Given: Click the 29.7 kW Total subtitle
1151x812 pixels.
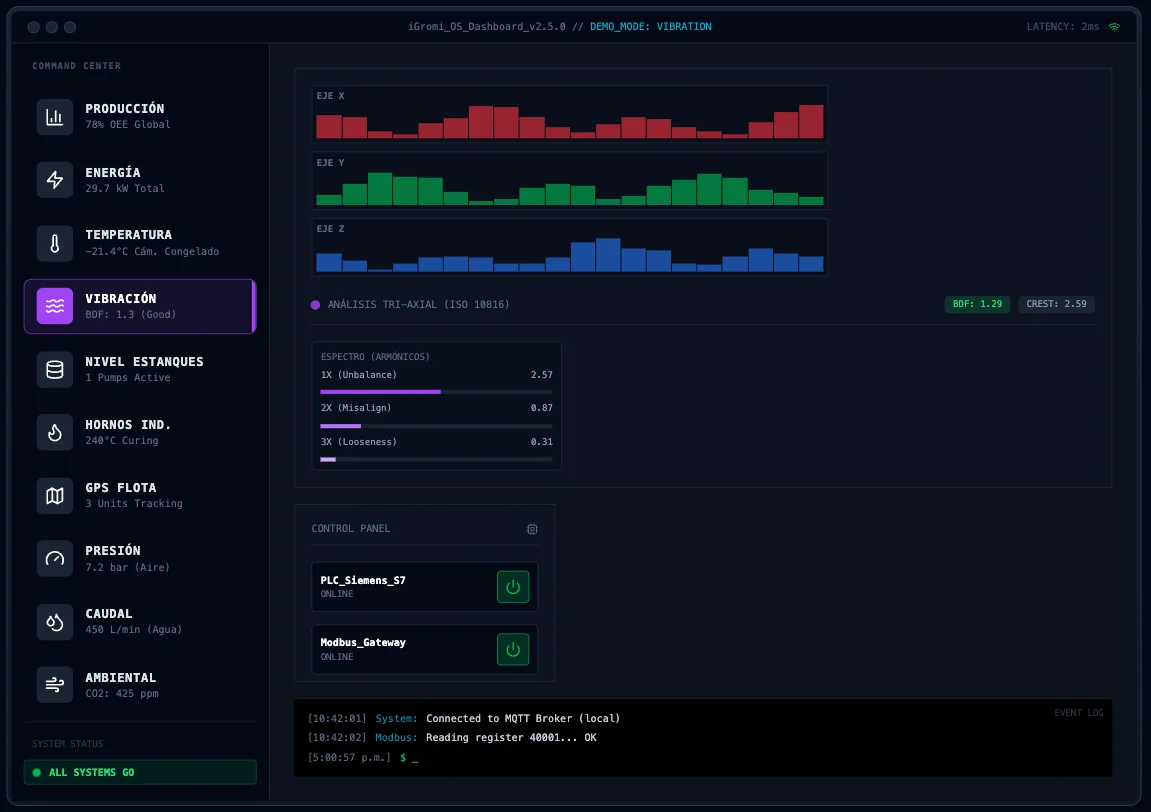Looking at the screenshot, I should (x=125, y=189).
